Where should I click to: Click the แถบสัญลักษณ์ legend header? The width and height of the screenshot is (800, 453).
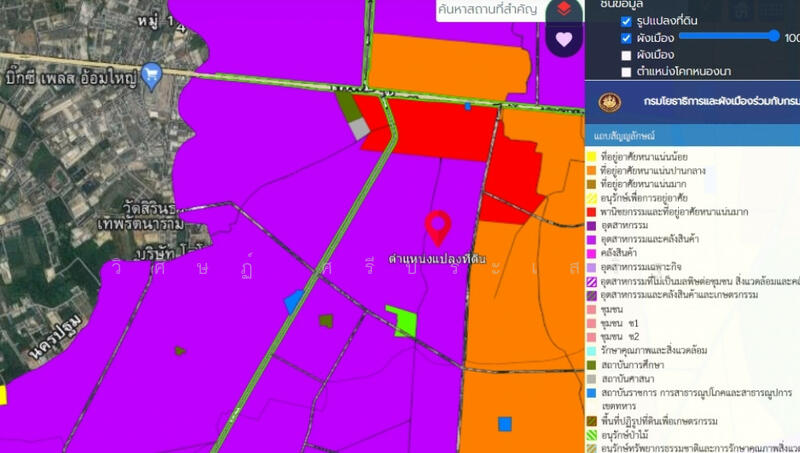click(622, 133)
